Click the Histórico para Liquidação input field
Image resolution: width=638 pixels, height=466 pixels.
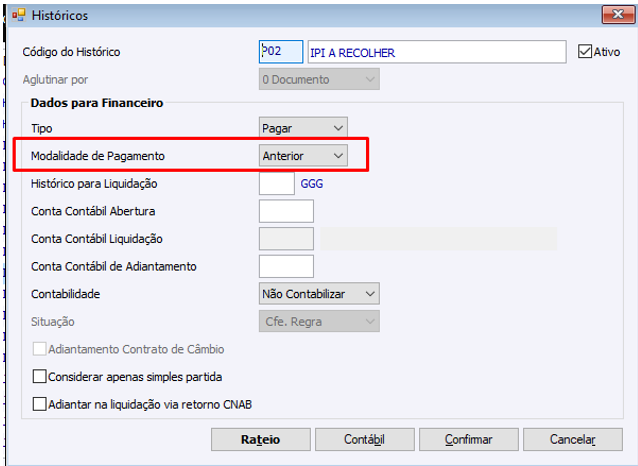(x=277, y=184)
